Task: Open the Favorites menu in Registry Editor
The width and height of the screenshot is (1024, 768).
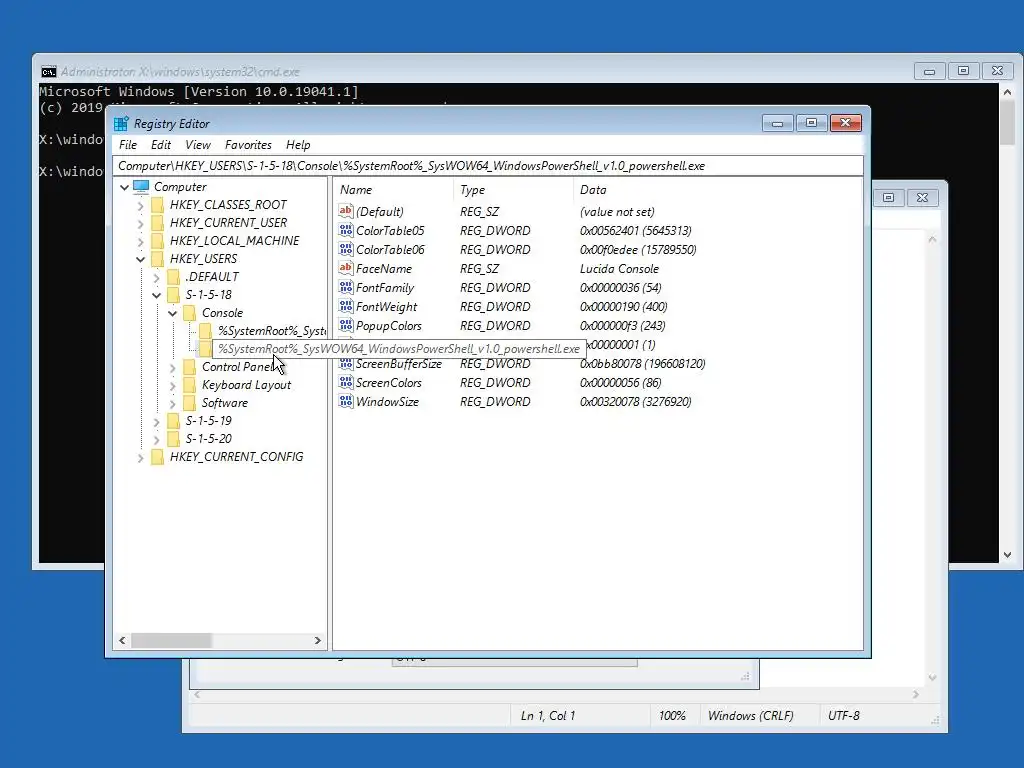Action: tap(248, 145)
